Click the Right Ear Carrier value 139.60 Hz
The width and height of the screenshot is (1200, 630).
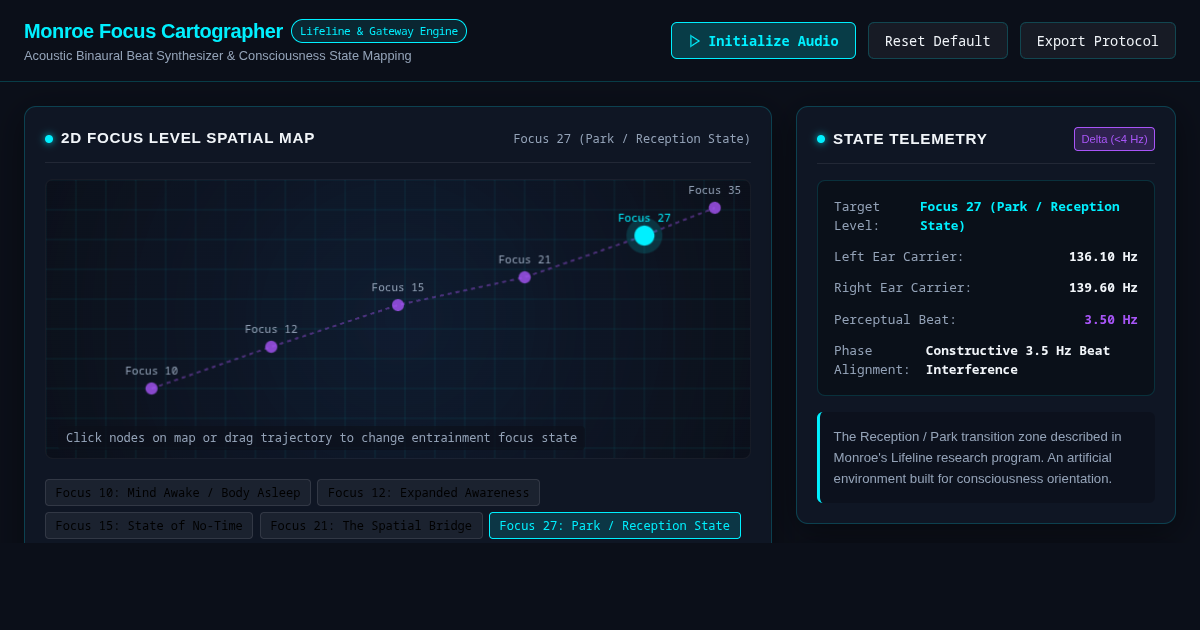[1103, 288]
